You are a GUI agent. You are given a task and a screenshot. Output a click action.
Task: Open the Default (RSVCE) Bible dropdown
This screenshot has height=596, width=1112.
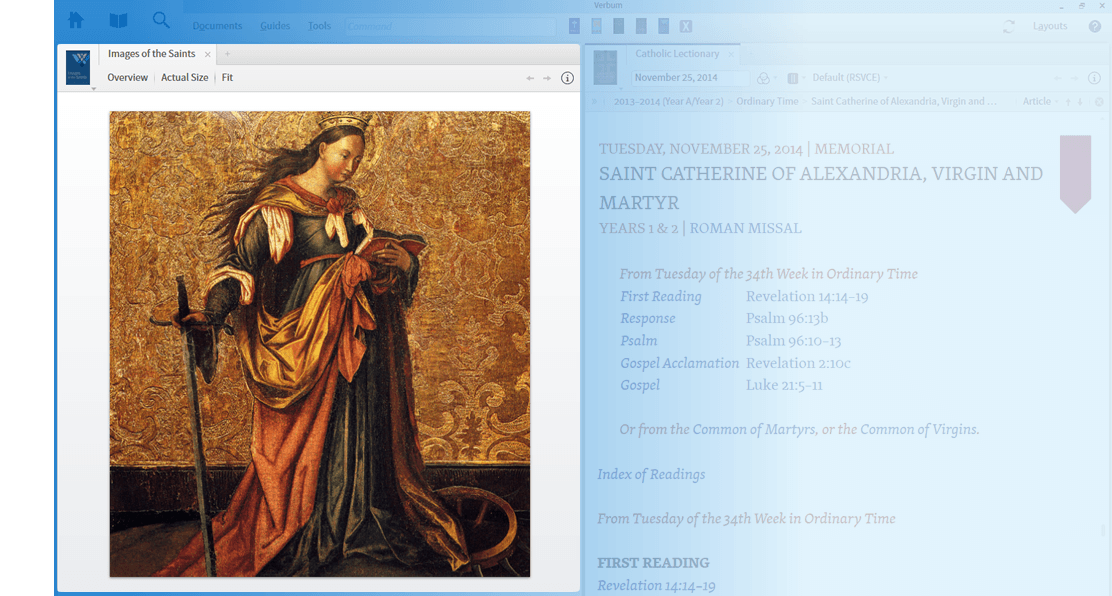tap(850, 77)
